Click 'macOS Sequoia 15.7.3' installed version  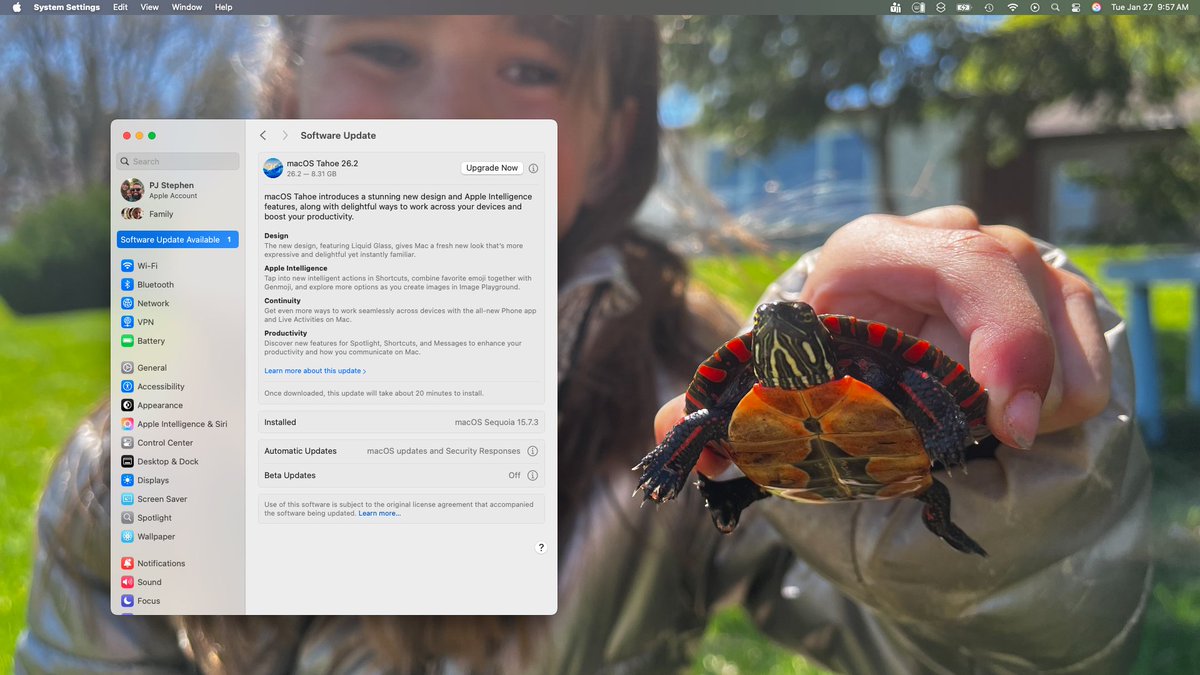coord(496,423)
